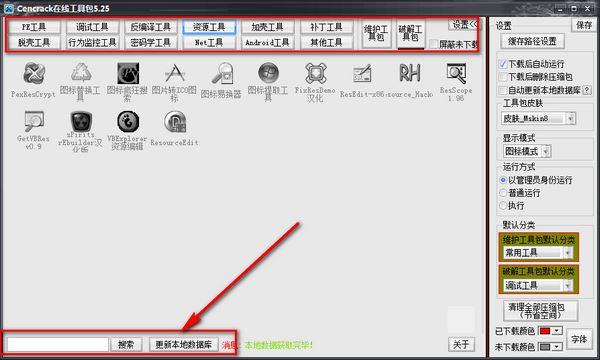Launch the VBExplorer 资源编辑 icon
The width and height of the screenshot is (600, 360).
128,121
